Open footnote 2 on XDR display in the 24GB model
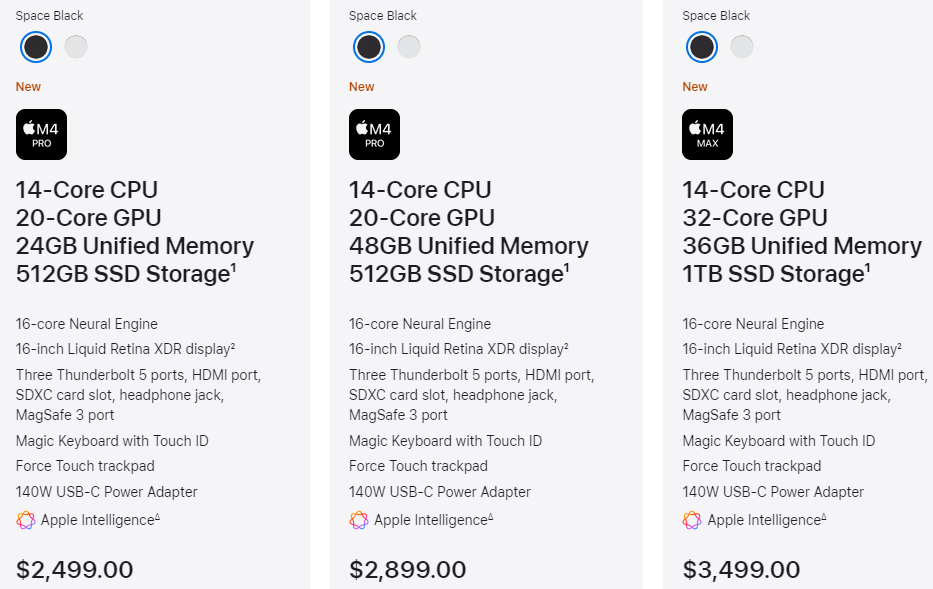Image resolution: width=933 pixels, height=589 pixels. tap(232, 346)
